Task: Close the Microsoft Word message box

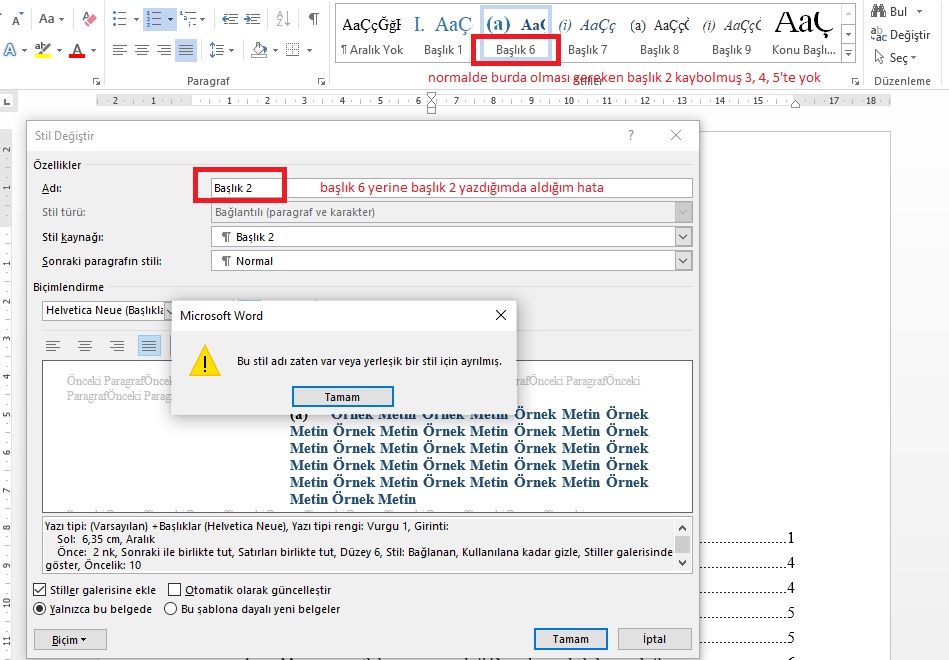Action: [x=501, y=315]
